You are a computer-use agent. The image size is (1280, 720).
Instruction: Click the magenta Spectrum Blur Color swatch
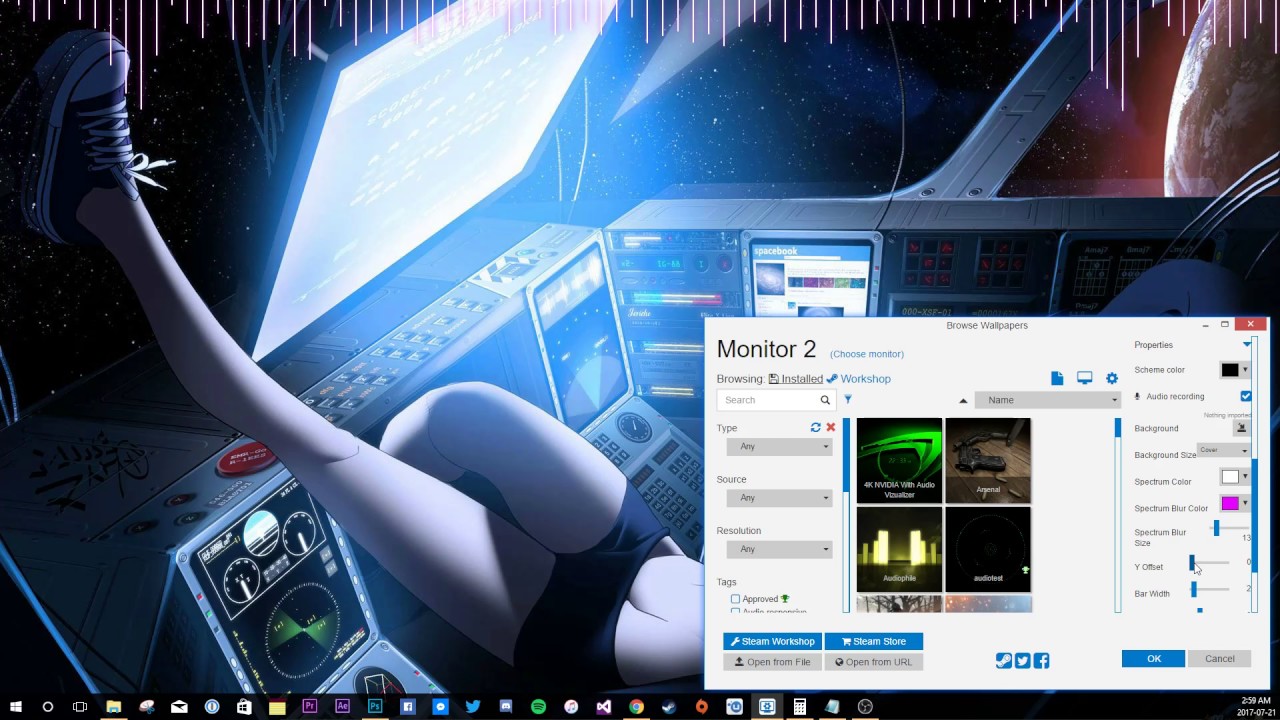pyautogui.click(x=1230, y=503)
